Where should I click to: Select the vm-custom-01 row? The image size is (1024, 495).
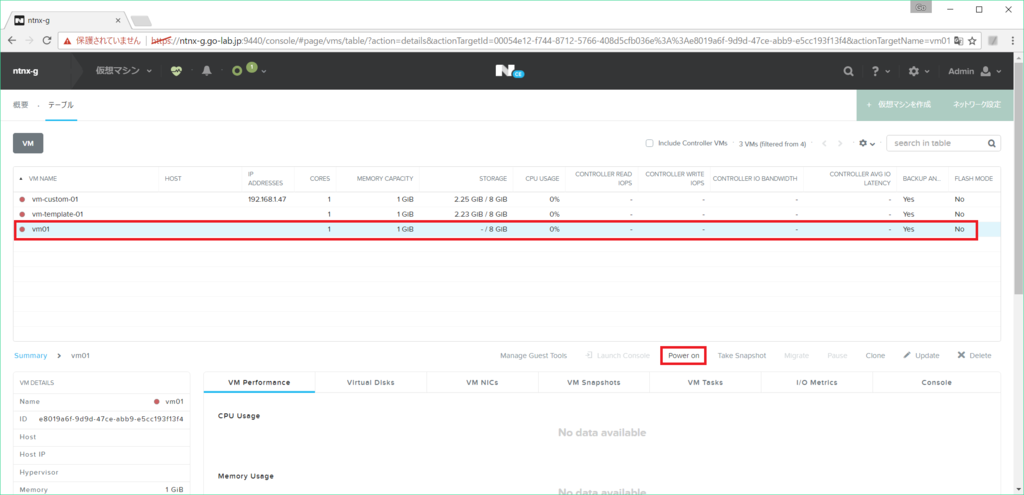tap(507, 199)
